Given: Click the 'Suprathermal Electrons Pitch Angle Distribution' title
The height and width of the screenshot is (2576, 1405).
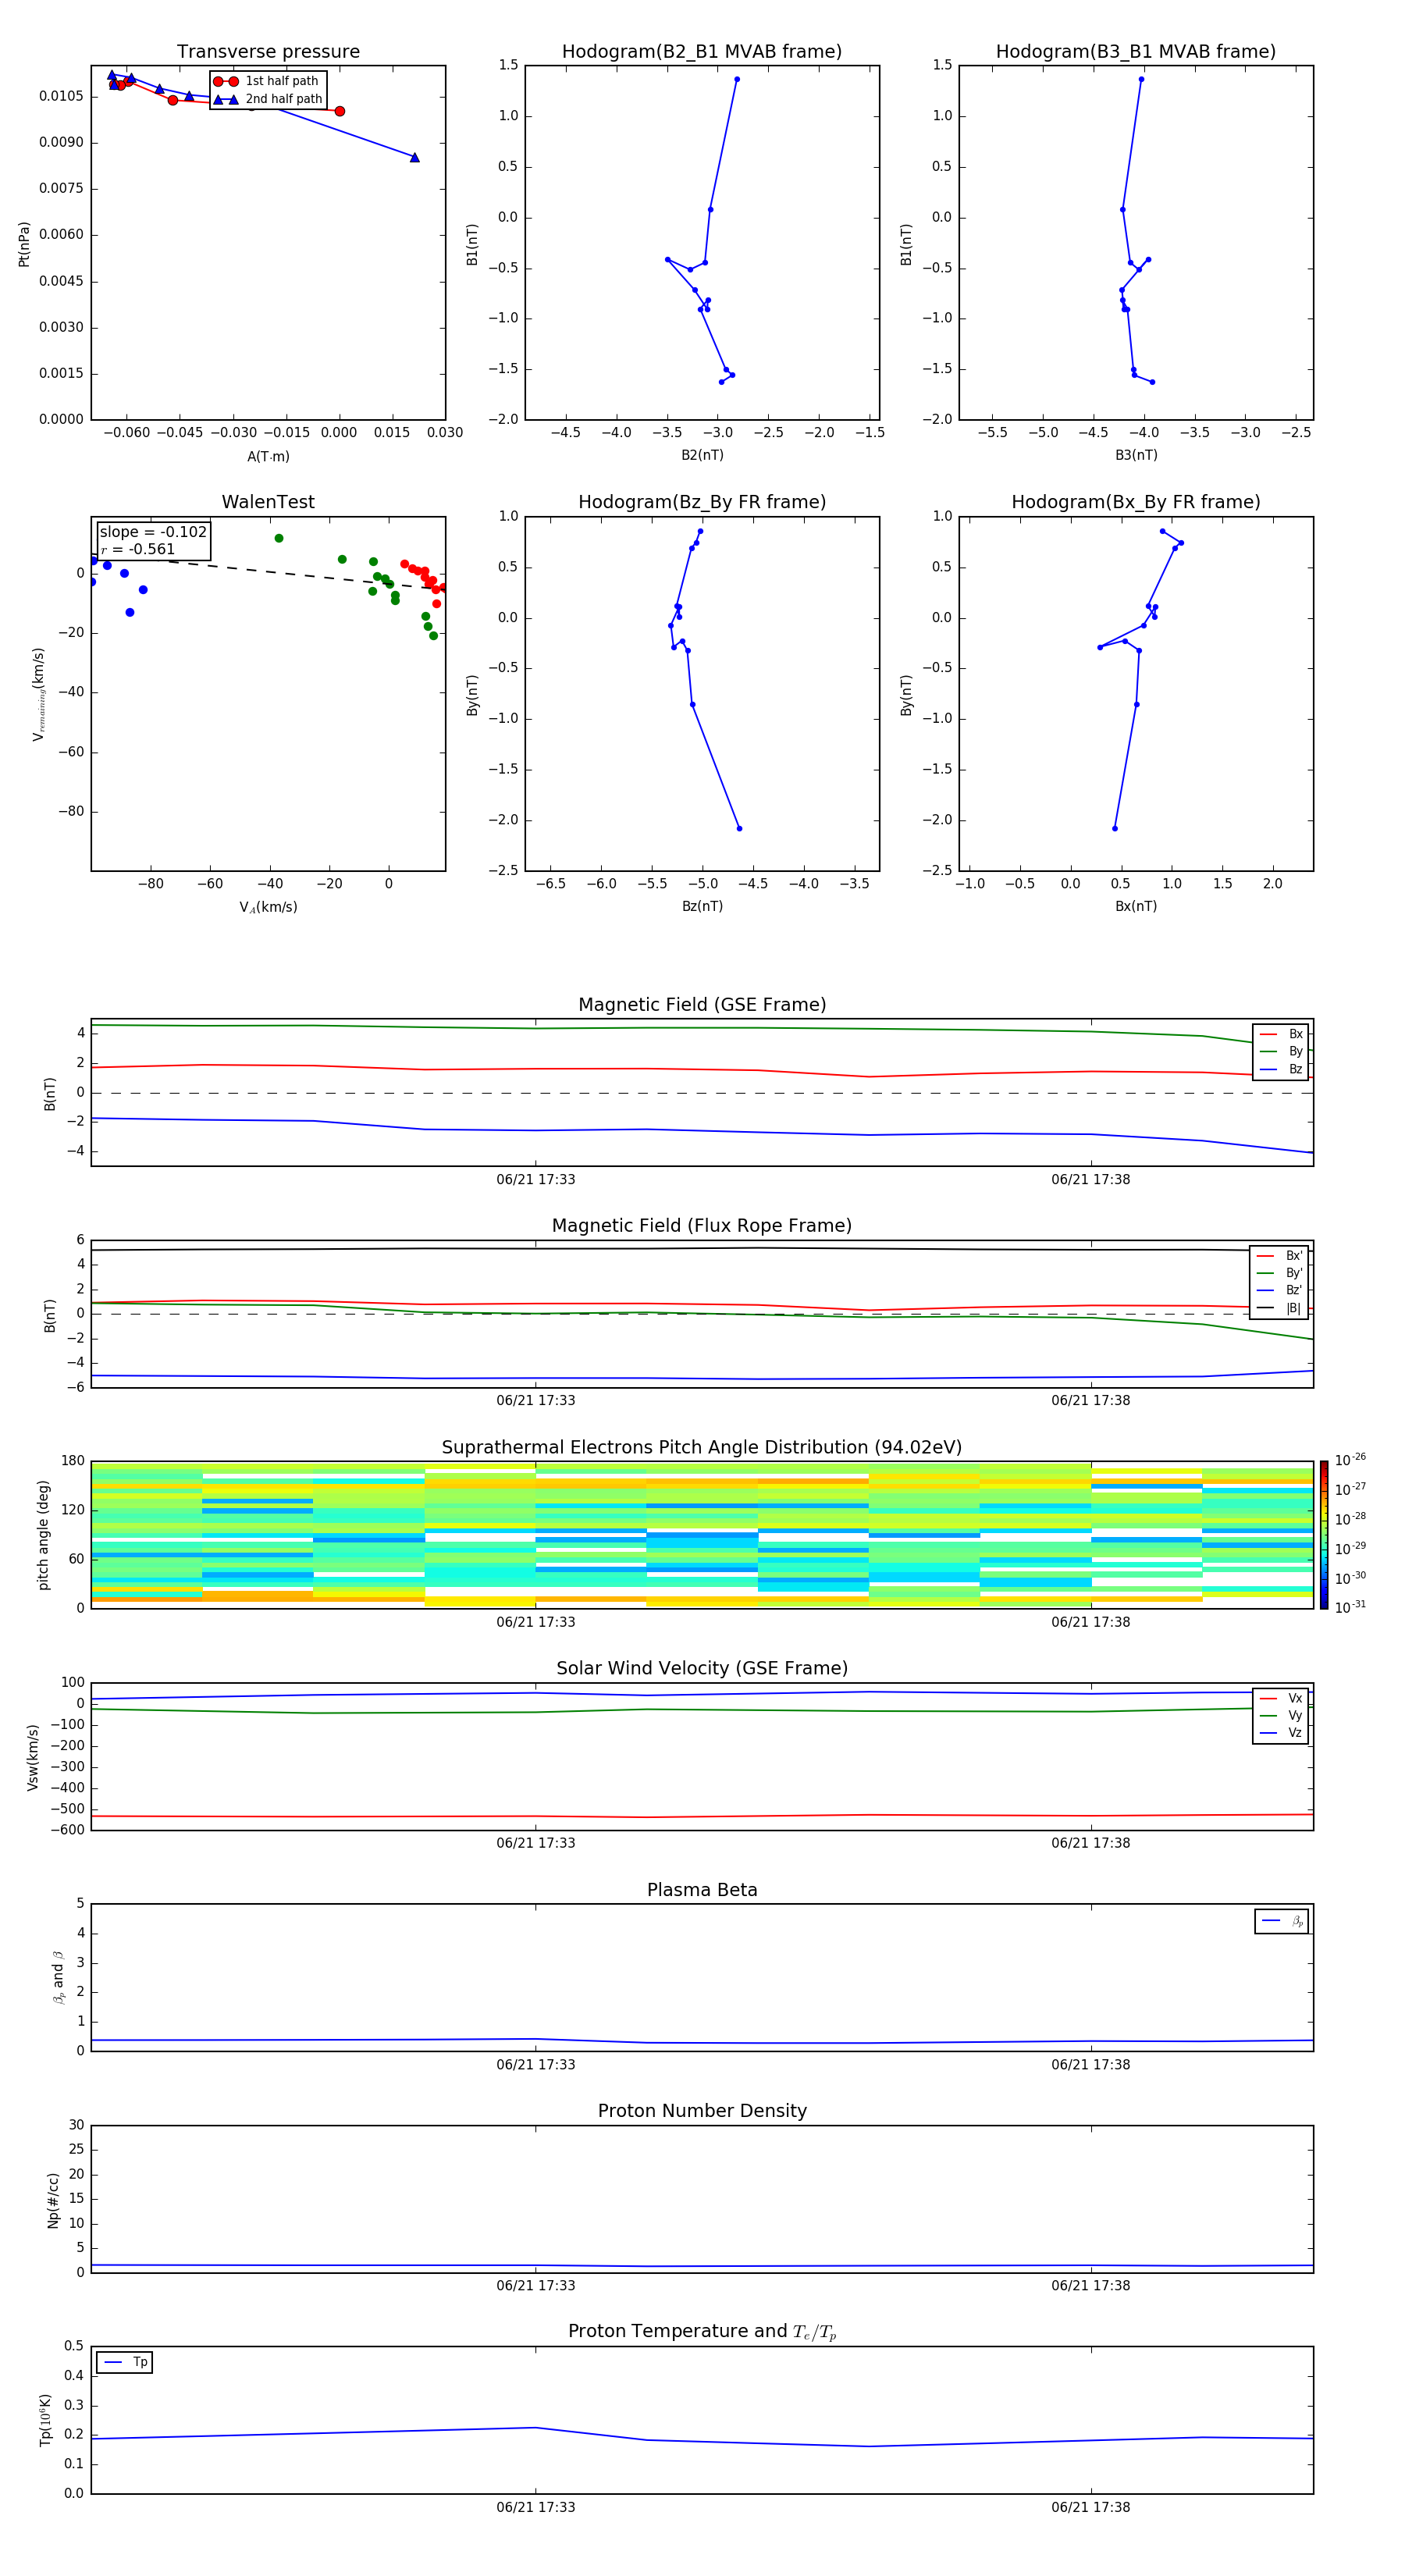Looking at the screenshot, I should 702,1447.
